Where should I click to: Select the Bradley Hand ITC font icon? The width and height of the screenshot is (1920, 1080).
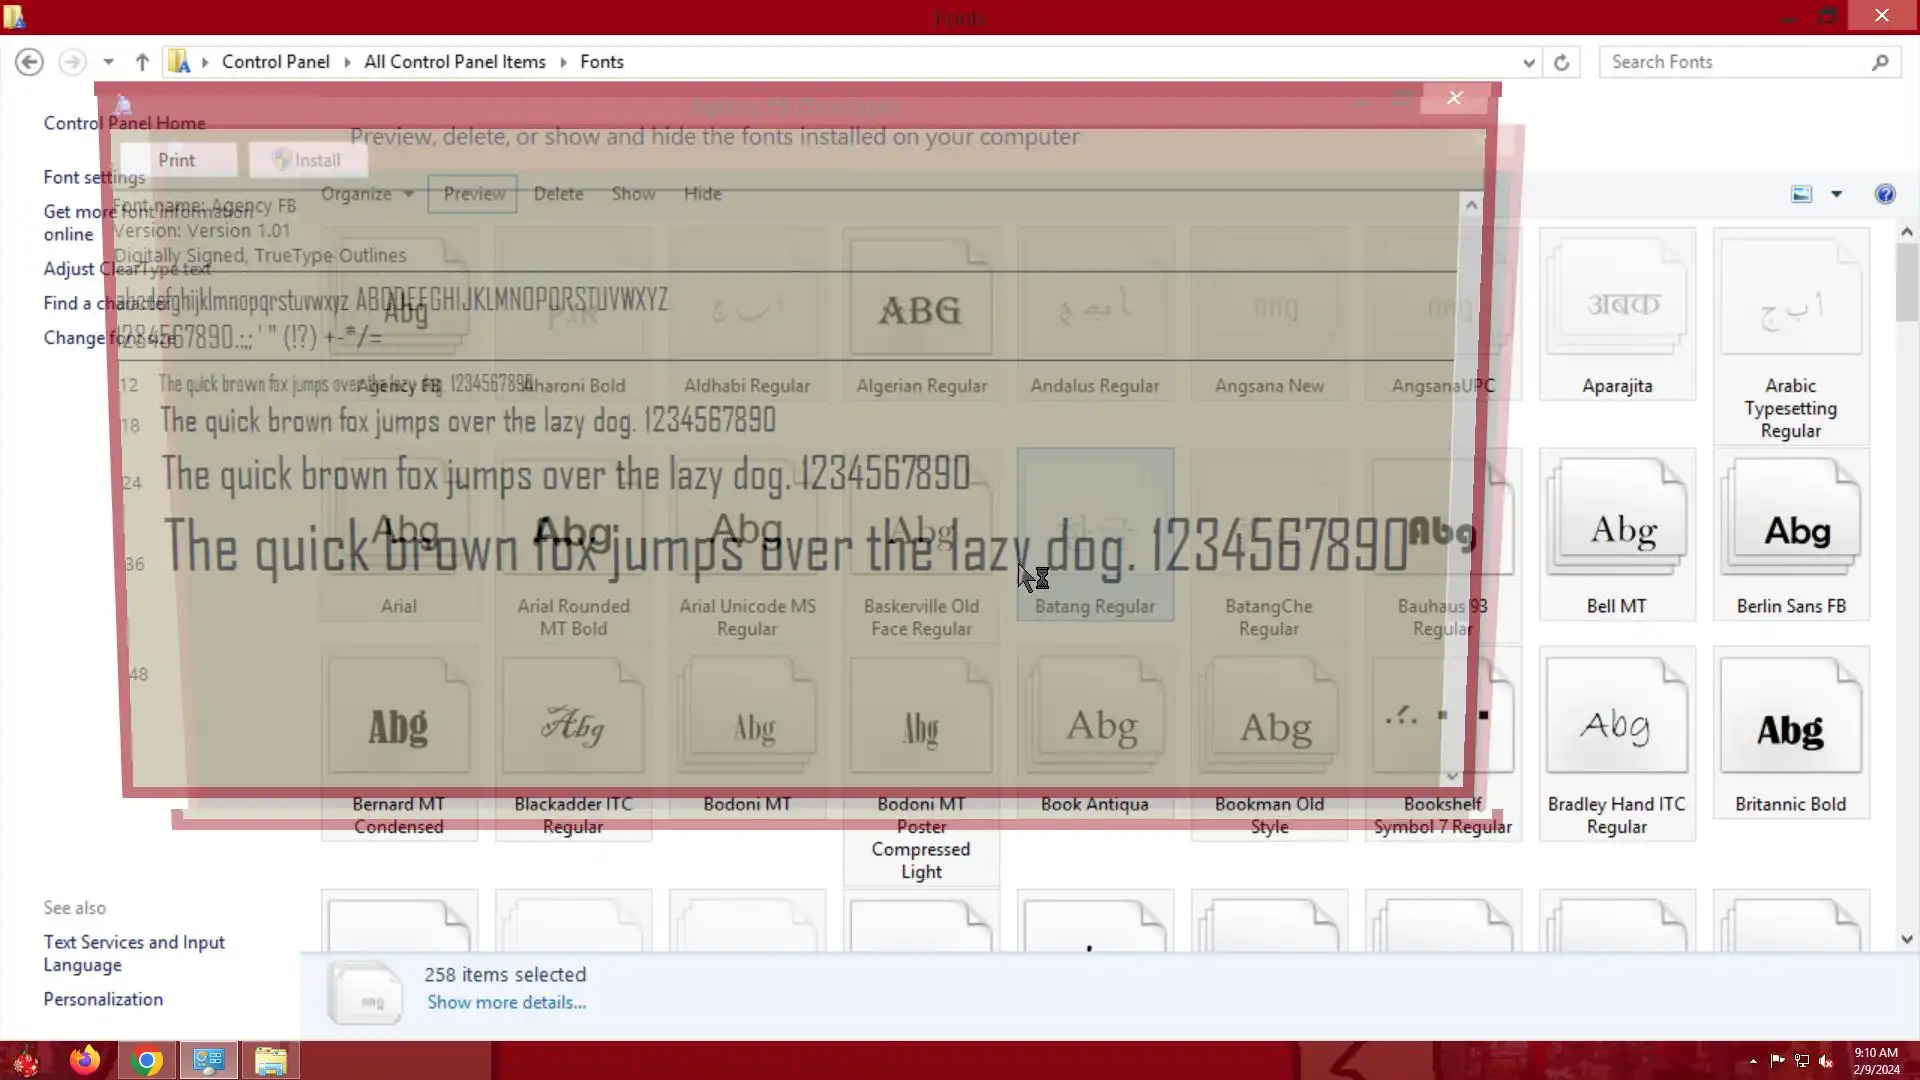pyautogui.click(x=1616, y=718)
